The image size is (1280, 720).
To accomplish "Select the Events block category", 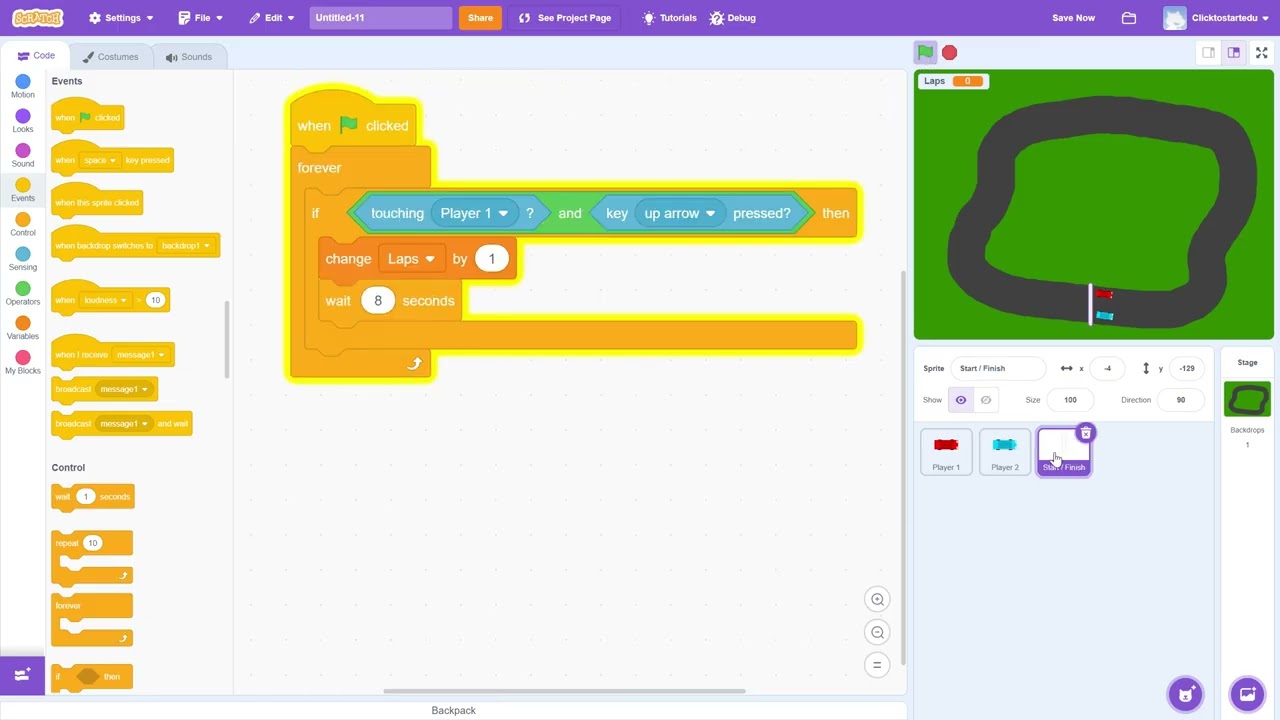I will (x=23, y=191).
